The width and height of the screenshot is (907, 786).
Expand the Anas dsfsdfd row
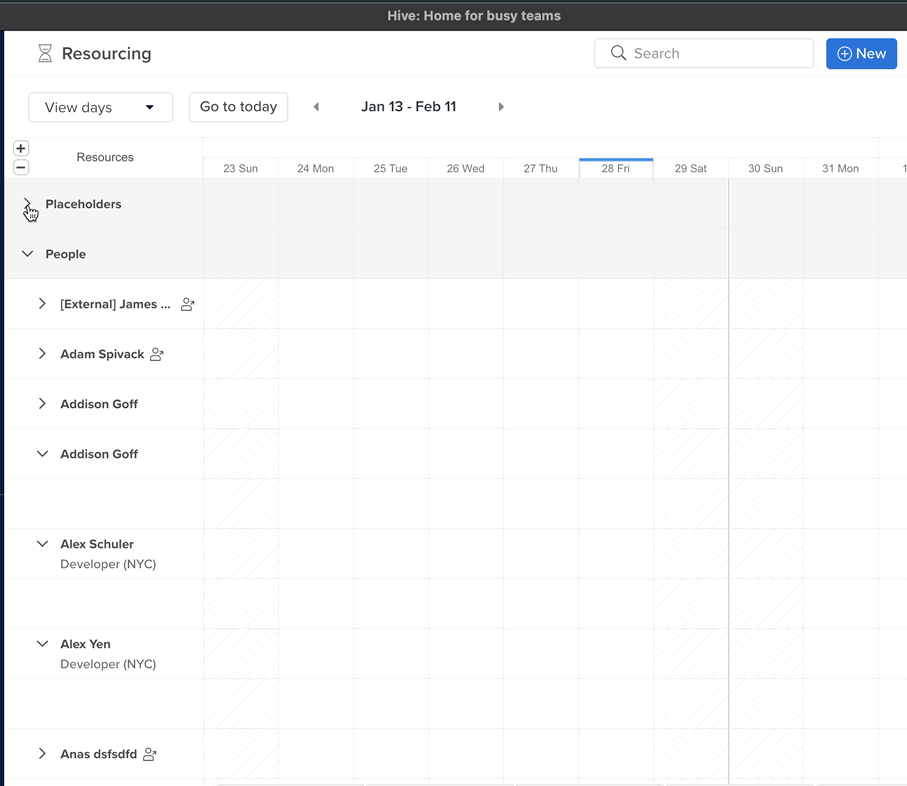[x=42, y=754]
